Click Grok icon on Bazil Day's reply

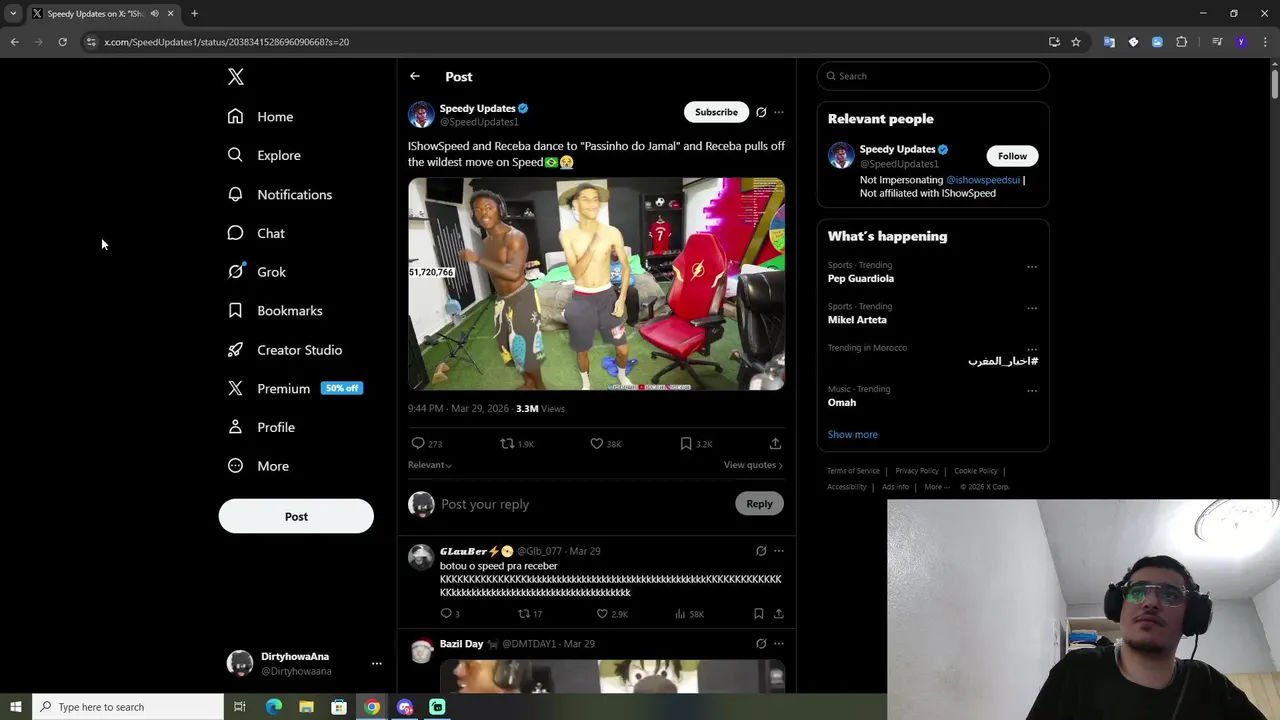[x=761, y=644]
